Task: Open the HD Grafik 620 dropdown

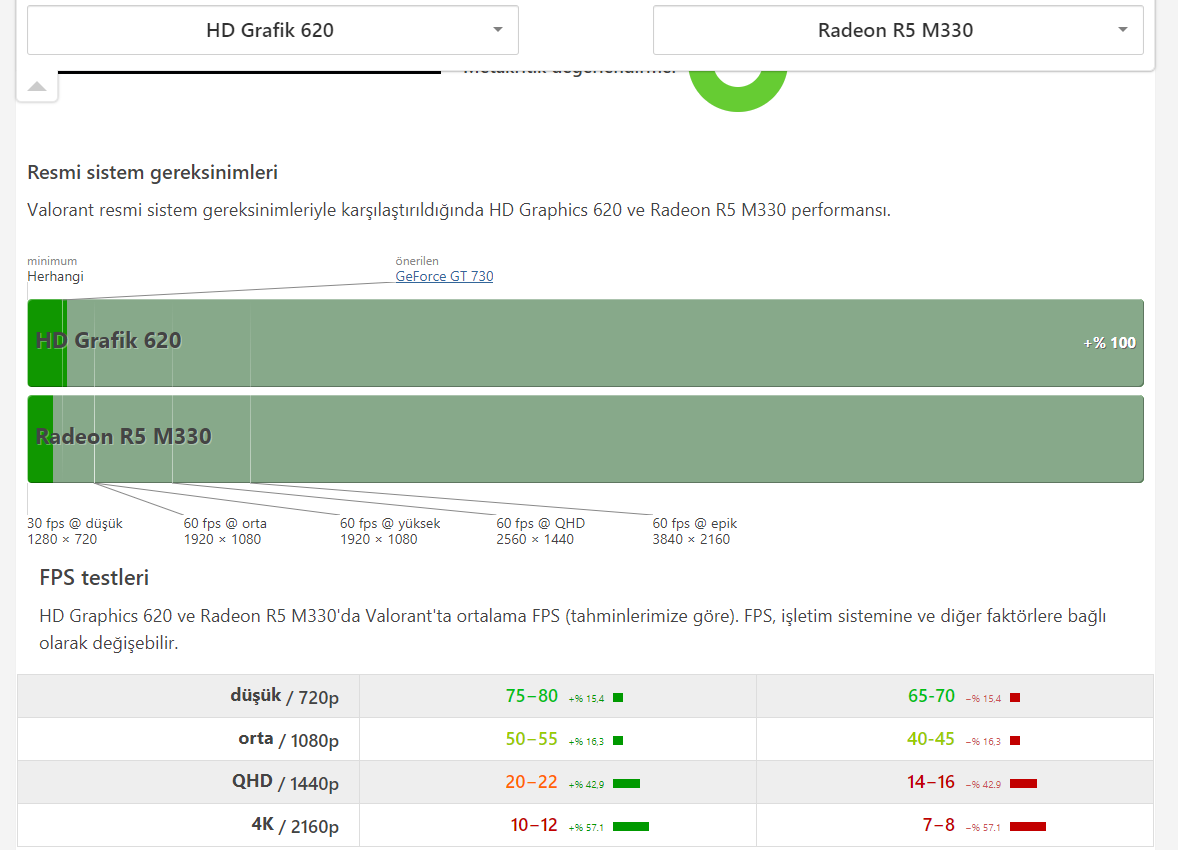Action: pos(273,30)
